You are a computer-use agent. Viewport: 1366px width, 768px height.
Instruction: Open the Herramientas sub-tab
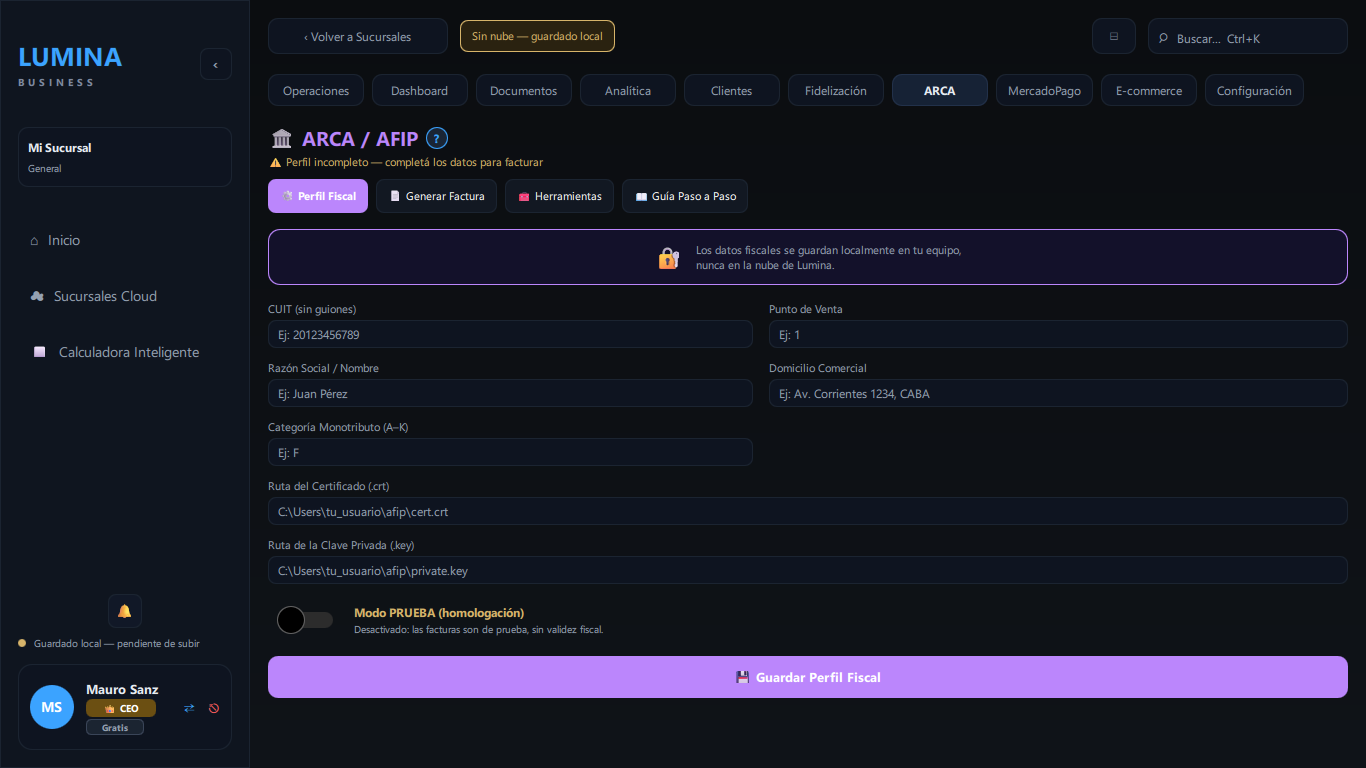click(x=559, y=196)
